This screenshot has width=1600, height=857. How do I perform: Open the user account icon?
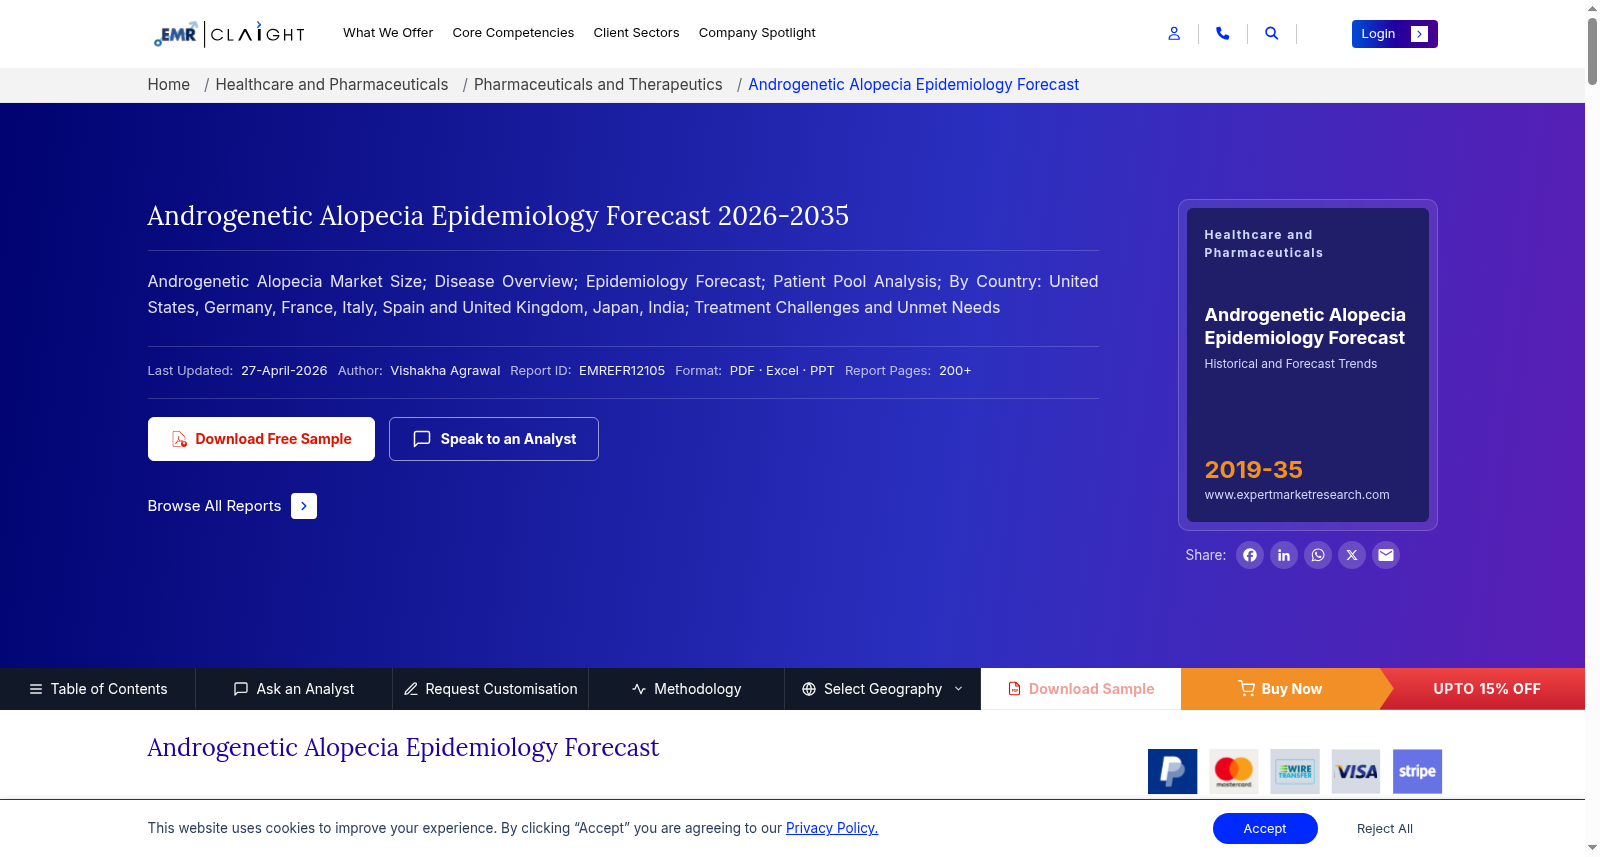coord(1174,33)
